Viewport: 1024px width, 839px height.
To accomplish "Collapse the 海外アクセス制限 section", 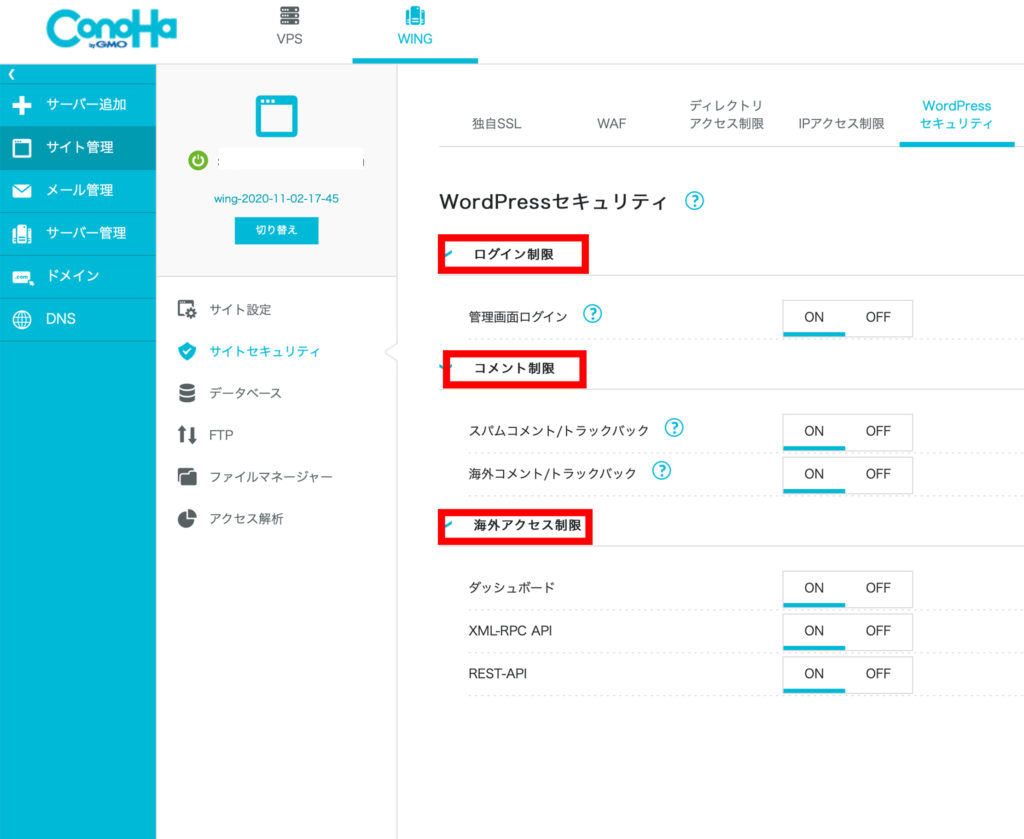I will (x=515, y=526).
